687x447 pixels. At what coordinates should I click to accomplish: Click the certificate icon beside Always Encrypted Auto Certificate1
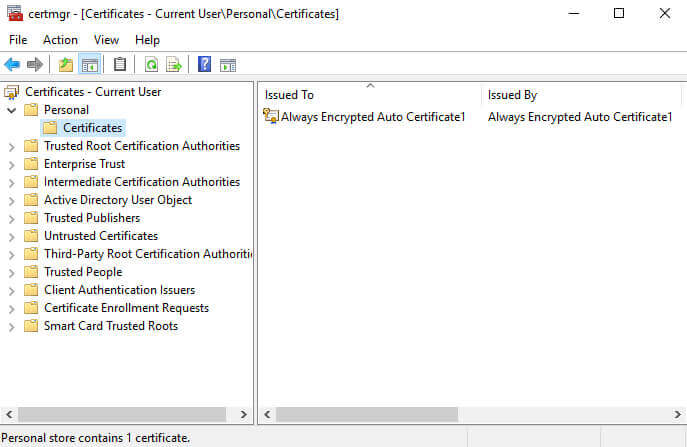pyautogui.click(x=271, y=116)
